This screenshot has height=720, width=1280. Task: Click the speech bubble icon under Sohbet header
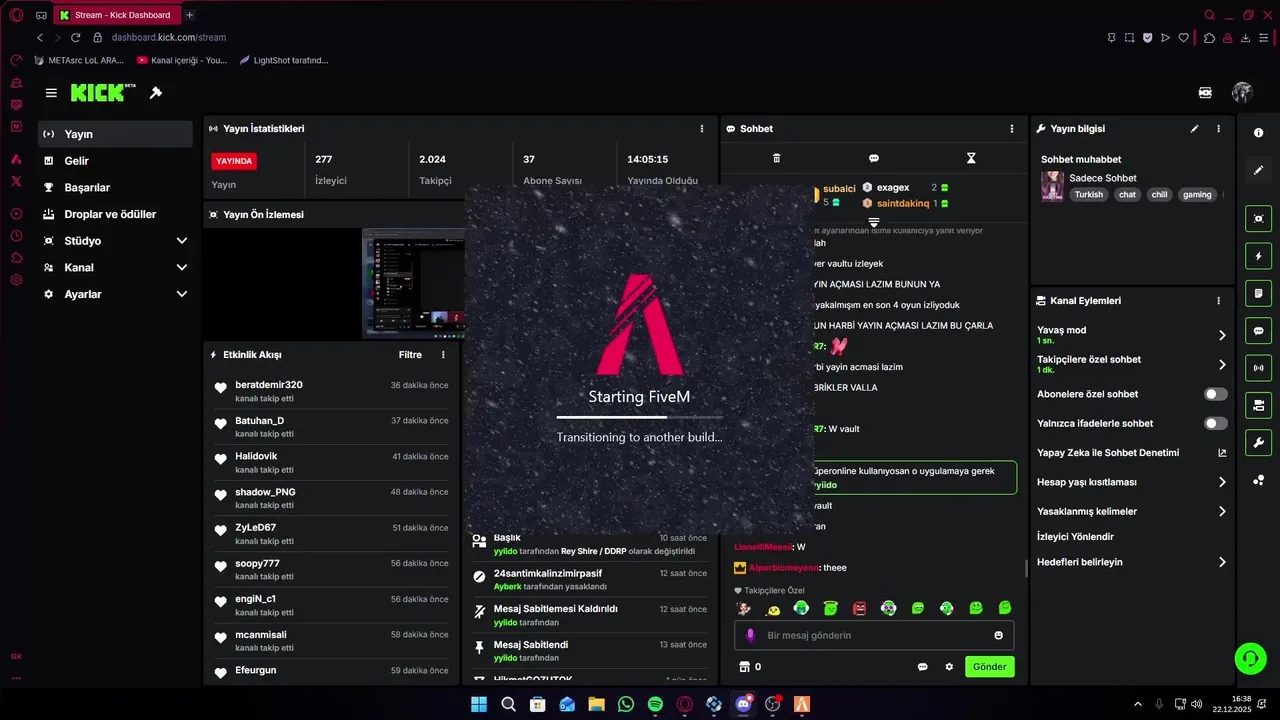point(874,158)
